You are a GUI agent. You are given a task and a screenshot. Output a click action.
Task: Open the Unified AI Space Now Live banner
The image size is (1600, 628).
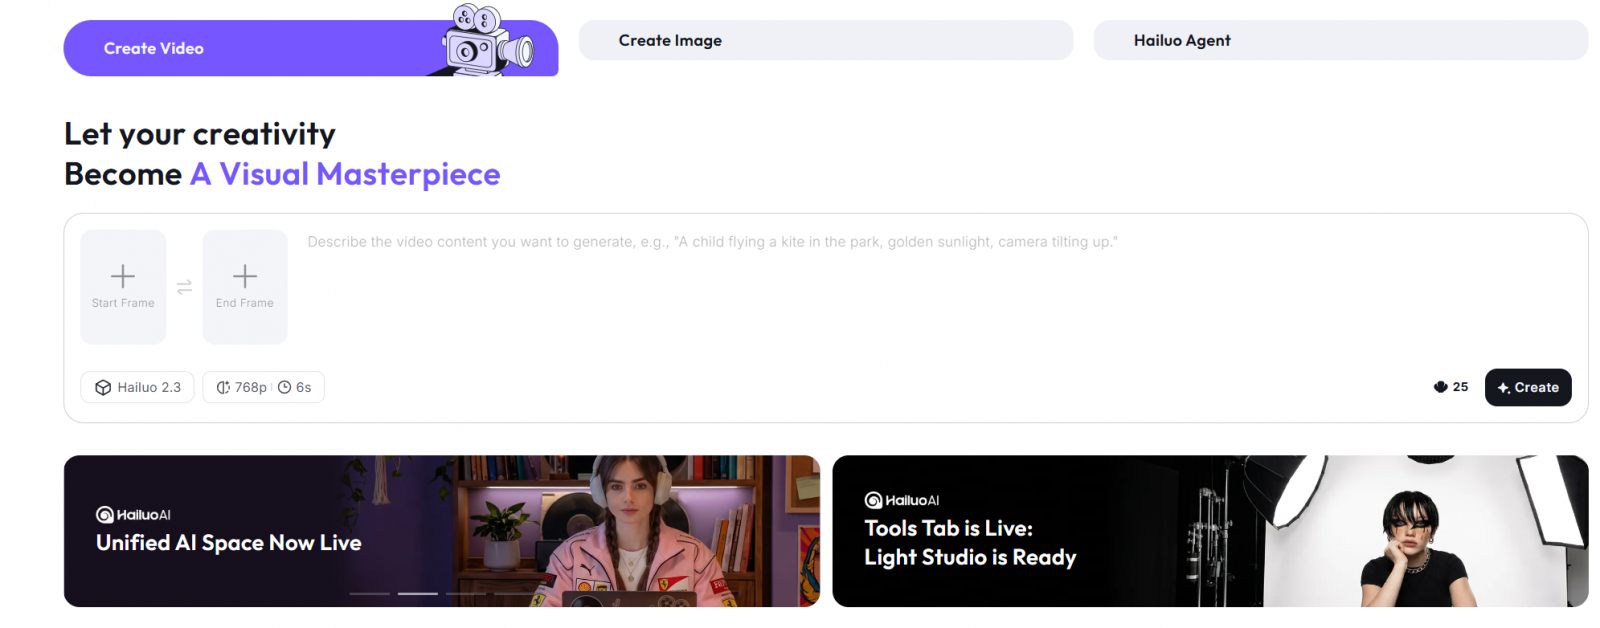coord(442,531)
